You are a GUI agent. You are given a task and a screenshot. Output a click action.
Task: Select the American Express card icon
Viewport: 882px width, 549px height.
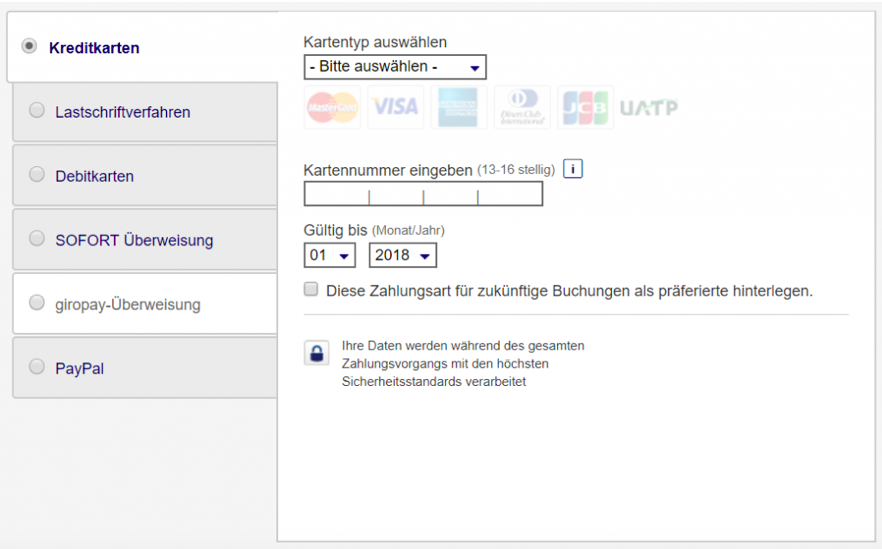pyautogui.click(x=459, y=107)
